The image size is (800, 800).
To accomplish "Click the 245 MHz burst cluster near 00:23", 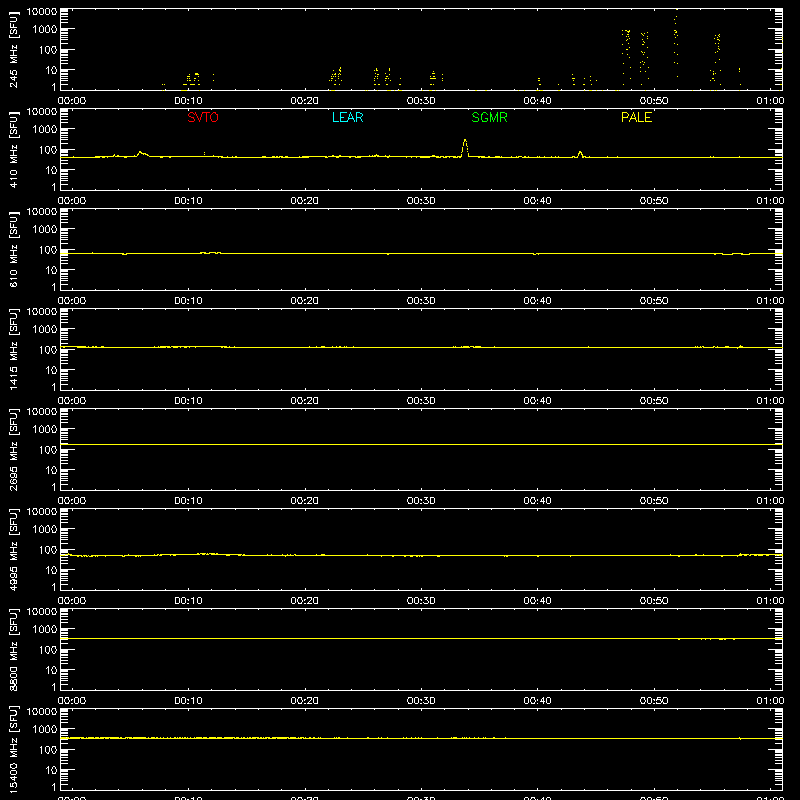I will (336, 76).
